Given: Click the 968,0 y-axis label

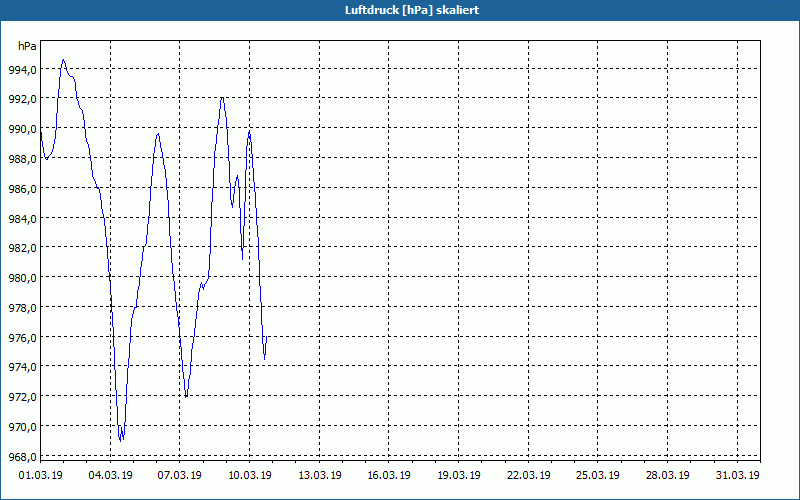Looking at the screenshot, I should click(22, 457).
